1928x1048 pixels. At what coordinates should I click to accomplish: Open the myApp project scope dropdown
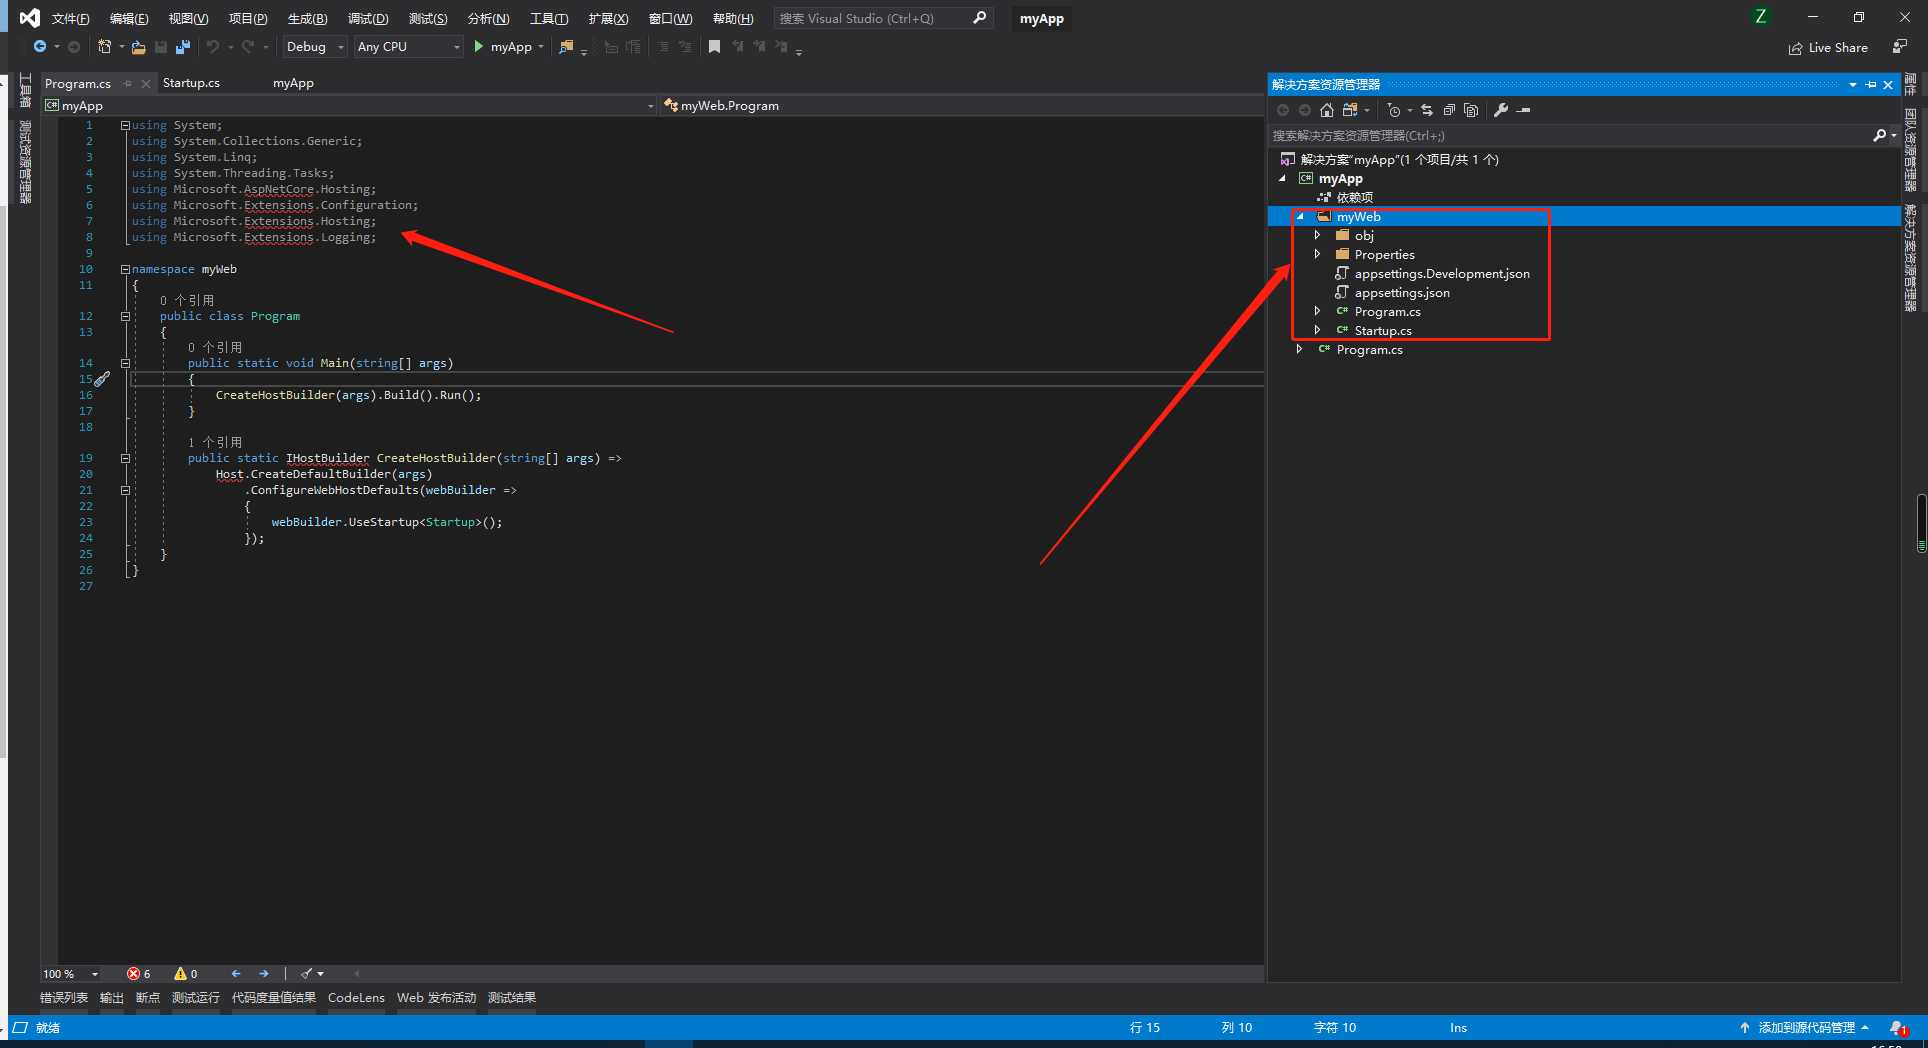(349, 106)
